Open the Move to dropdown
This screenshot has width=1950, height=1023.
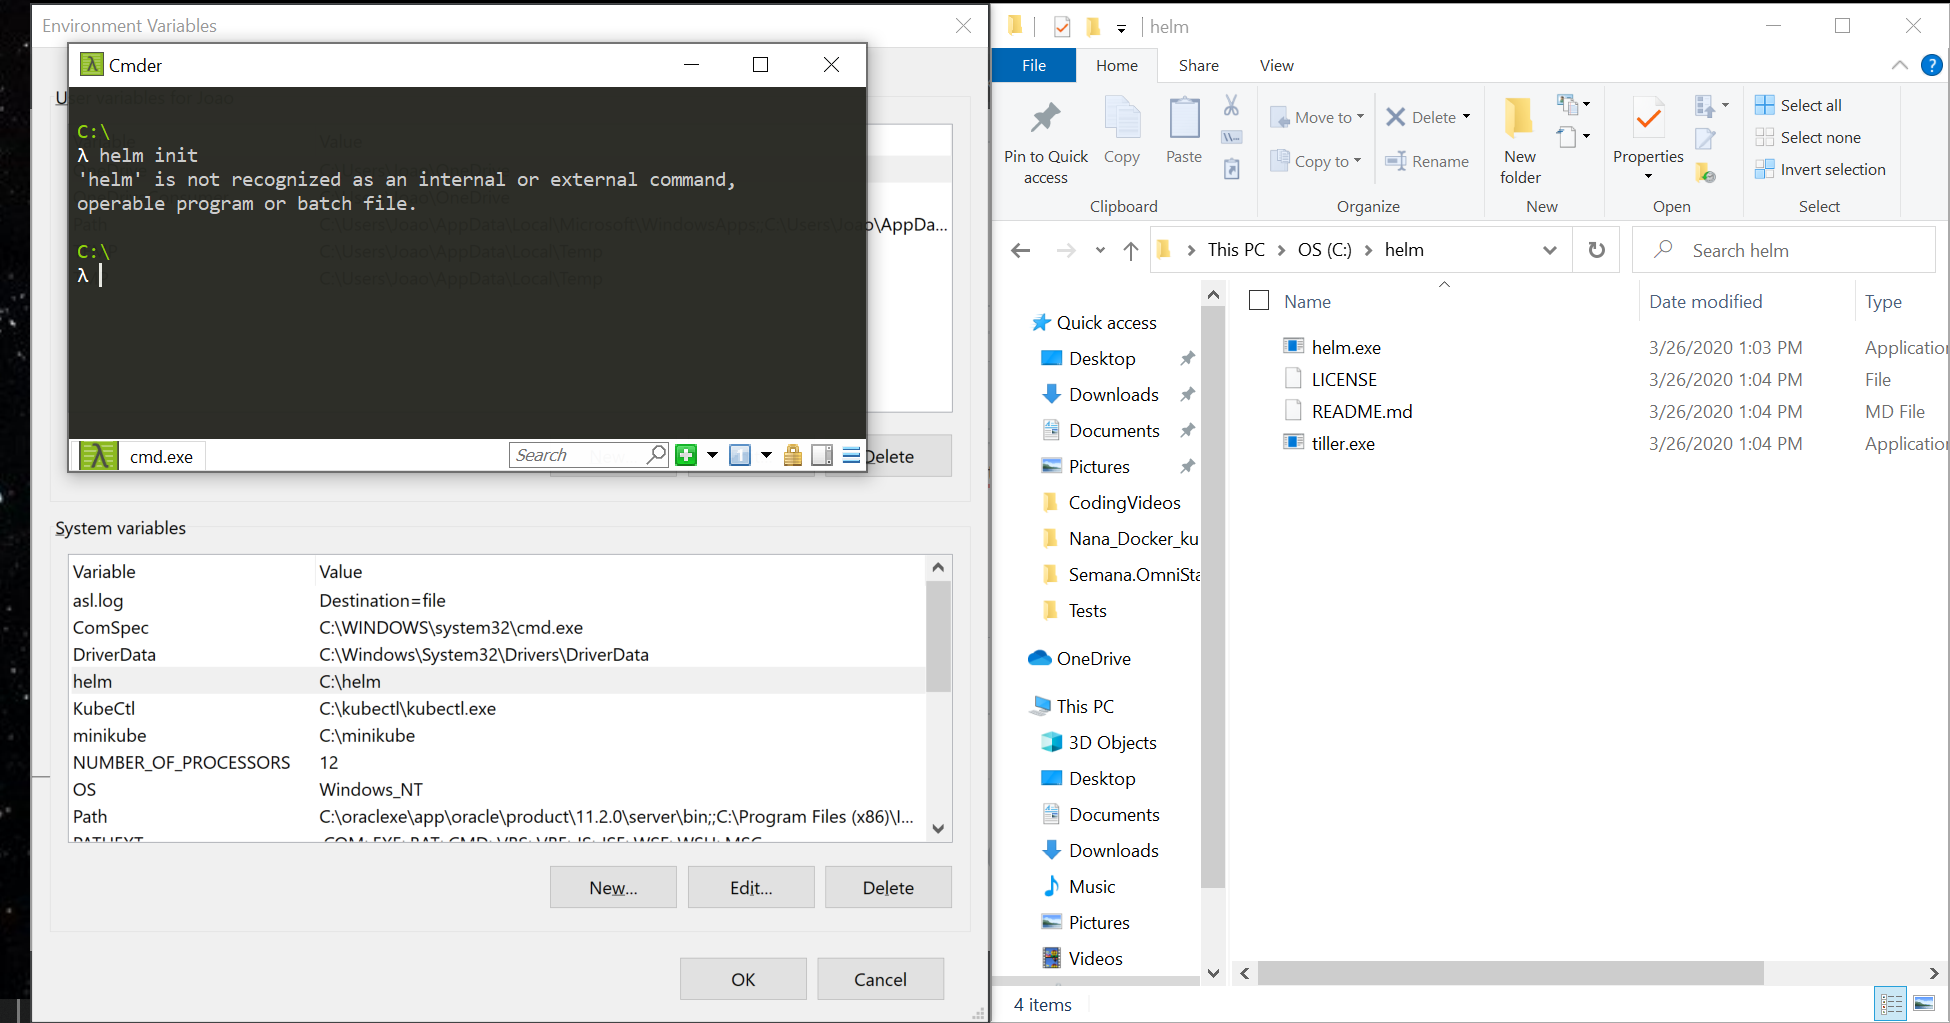(x=1316, y=117)
